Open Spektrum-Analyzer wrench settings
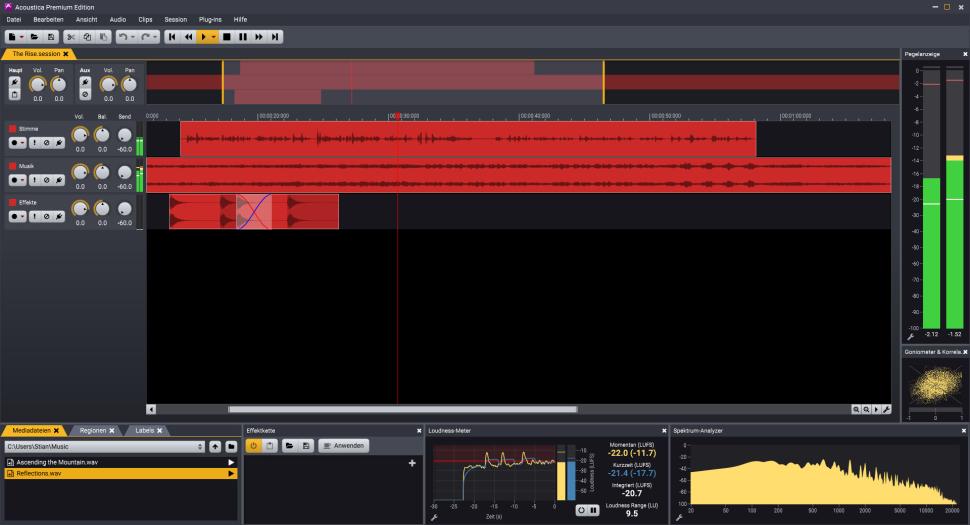 (x=678, y=518)
